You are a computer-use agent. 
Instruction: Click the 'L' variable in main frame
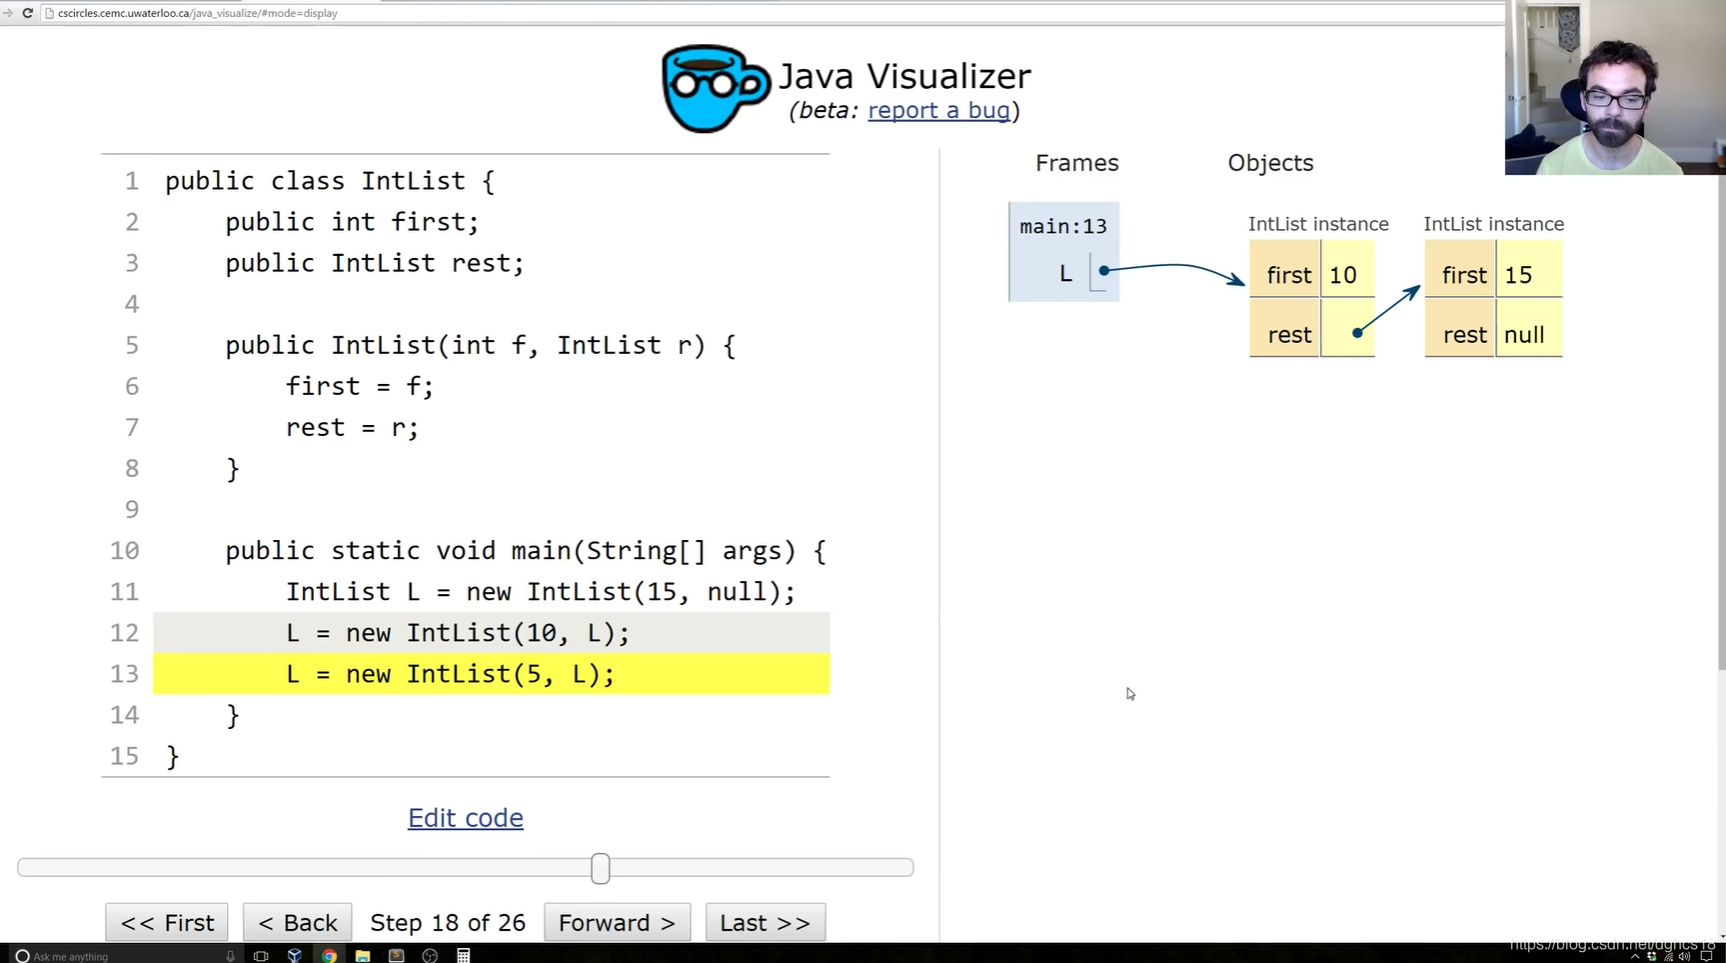pyautogui.click(x=1065, y=273)
